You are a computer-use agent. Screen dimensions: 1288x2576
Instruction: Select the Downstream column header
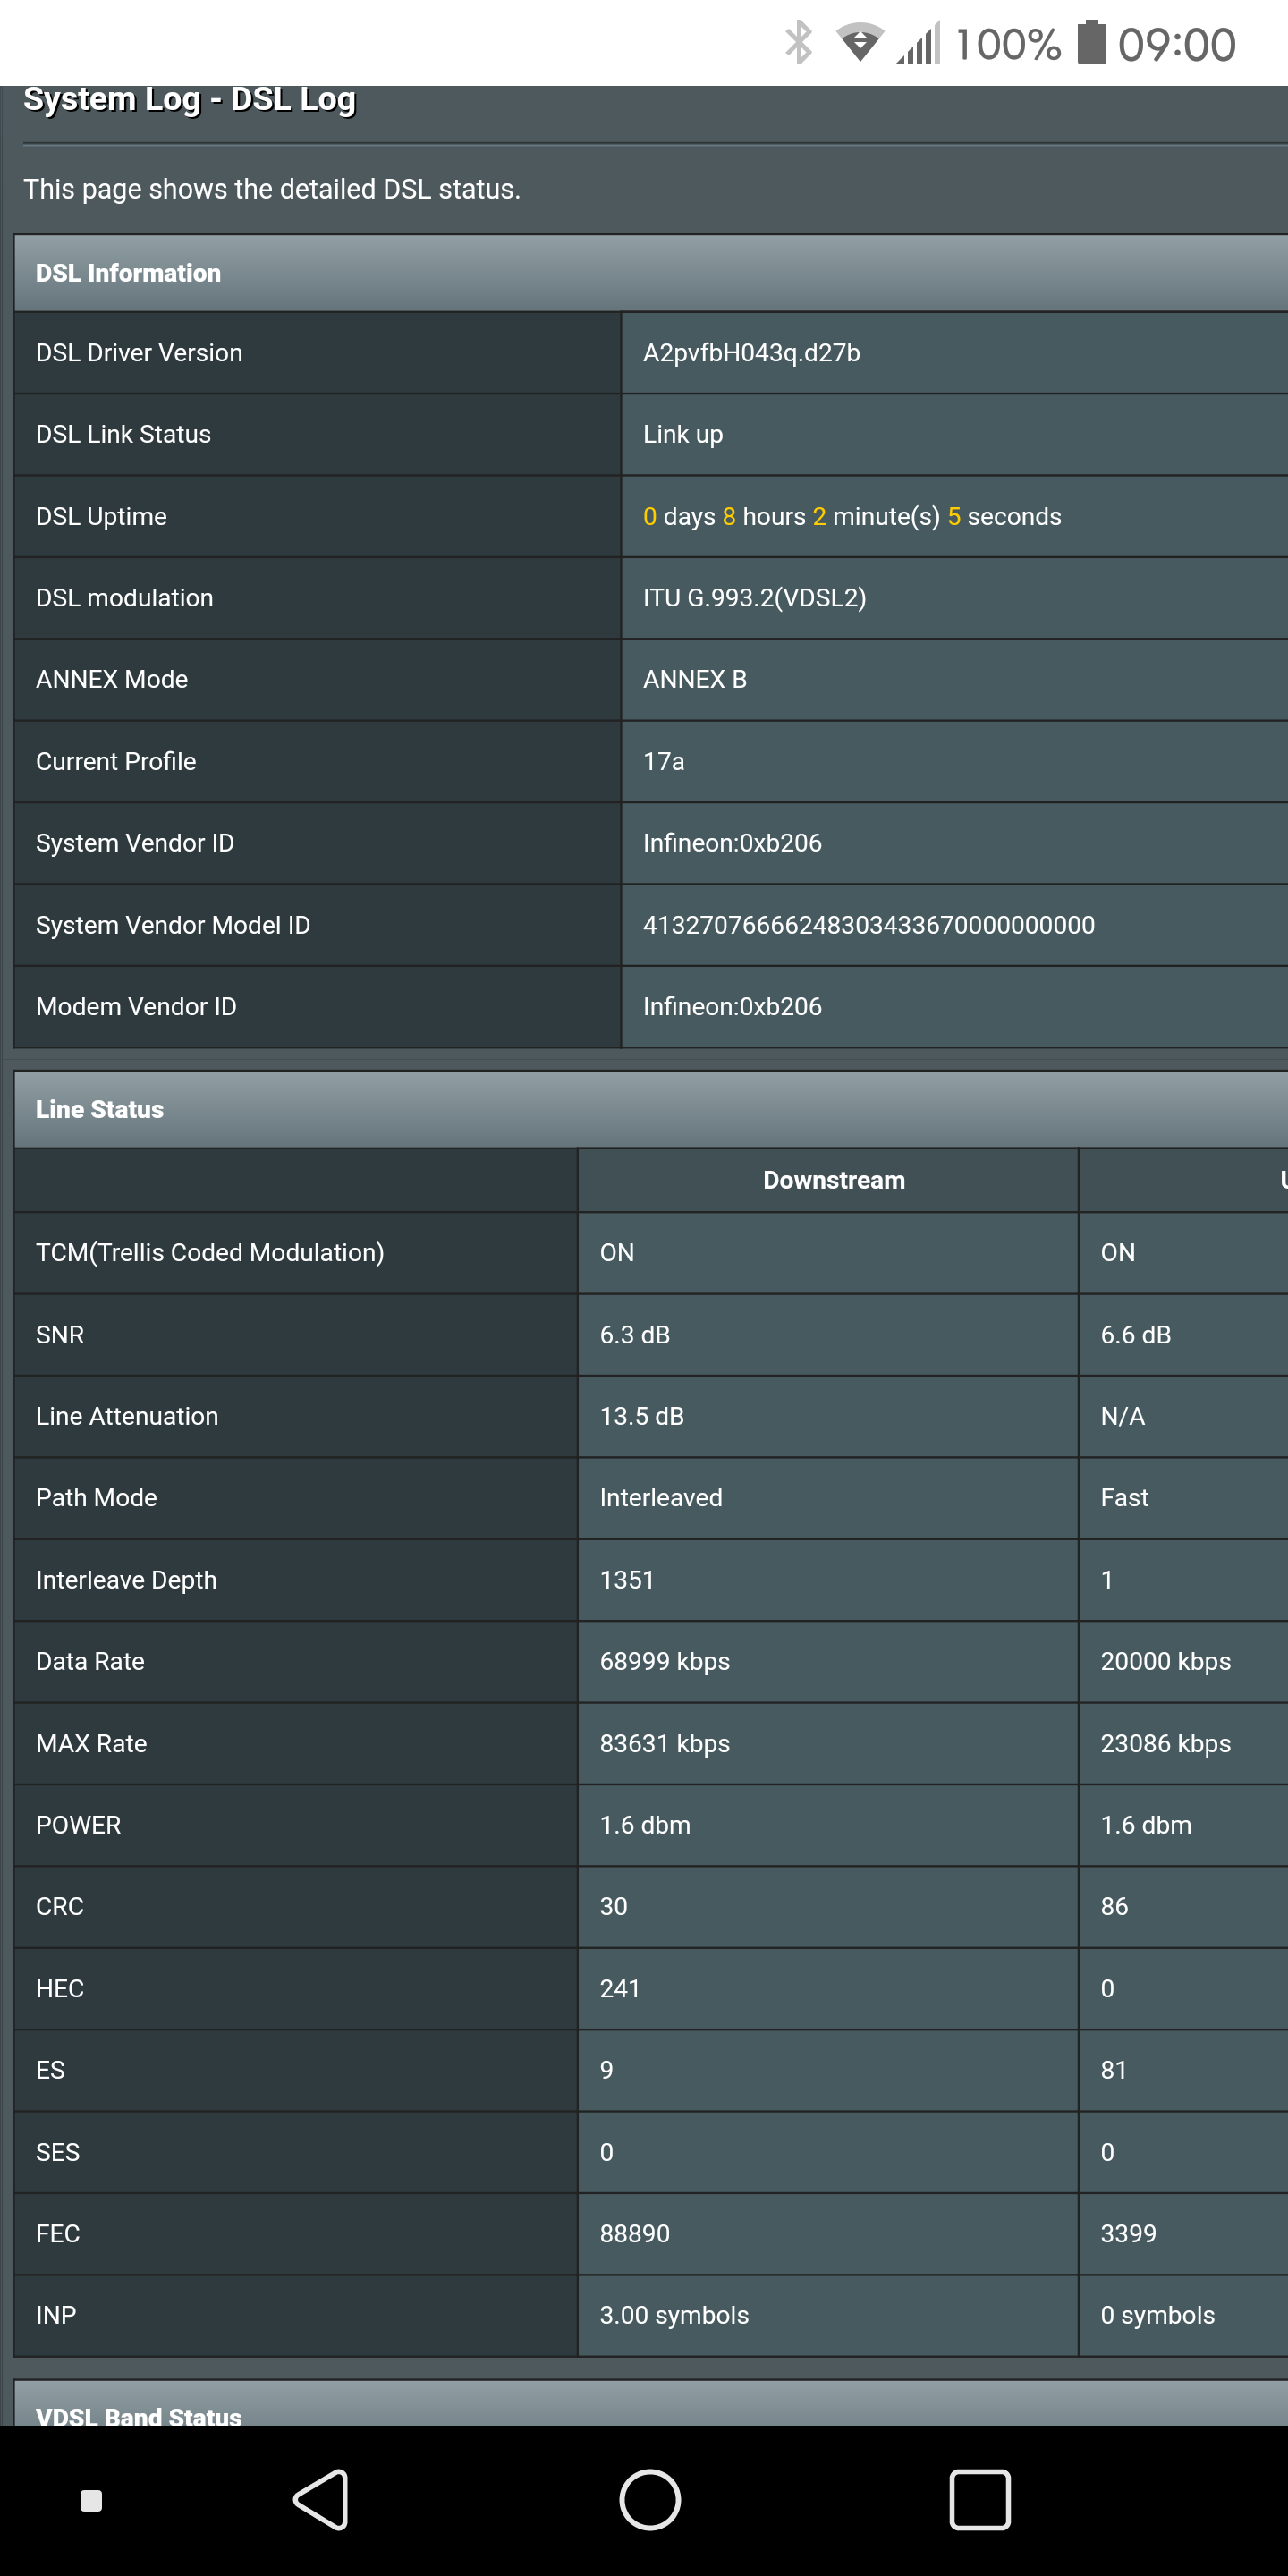click(x=833, y=1180)
